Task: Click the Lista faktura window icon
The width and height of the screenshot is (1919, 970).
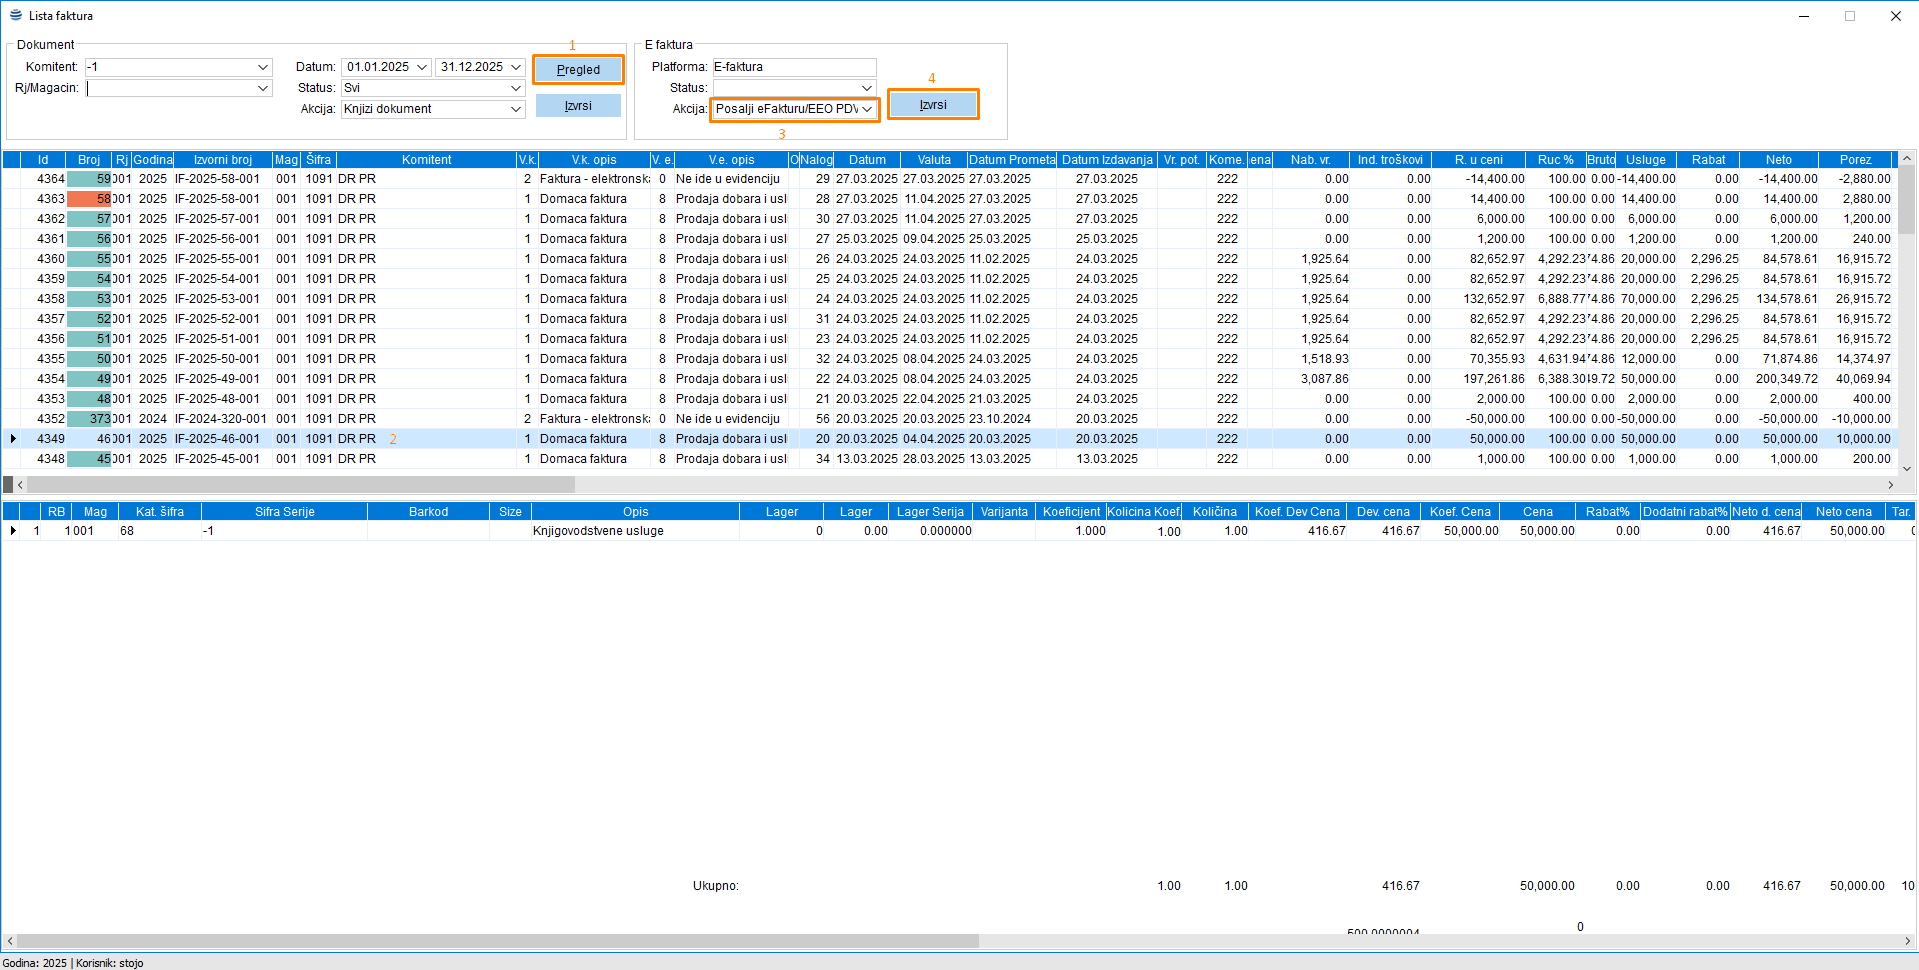Action: (x=15, y=15)
